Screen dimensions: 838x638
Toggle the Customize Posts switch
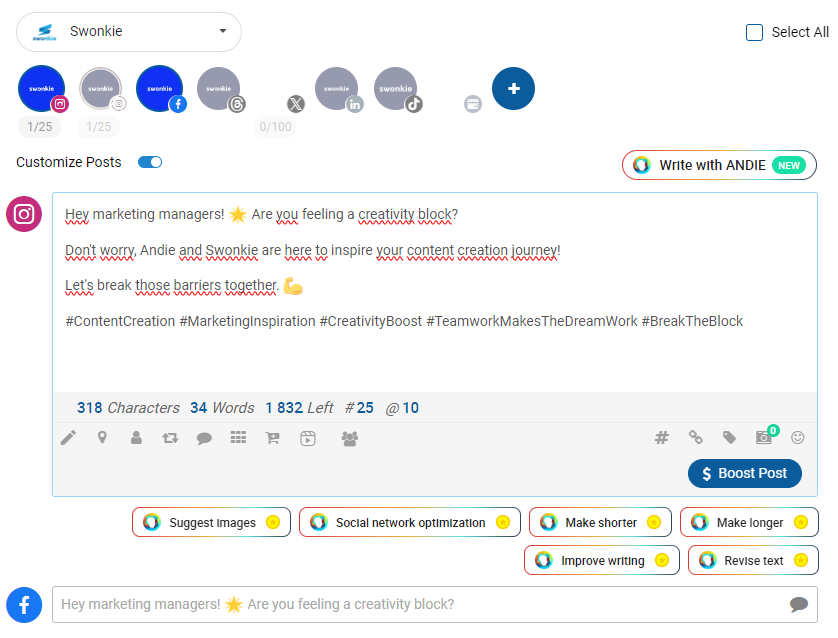[150, 162]
